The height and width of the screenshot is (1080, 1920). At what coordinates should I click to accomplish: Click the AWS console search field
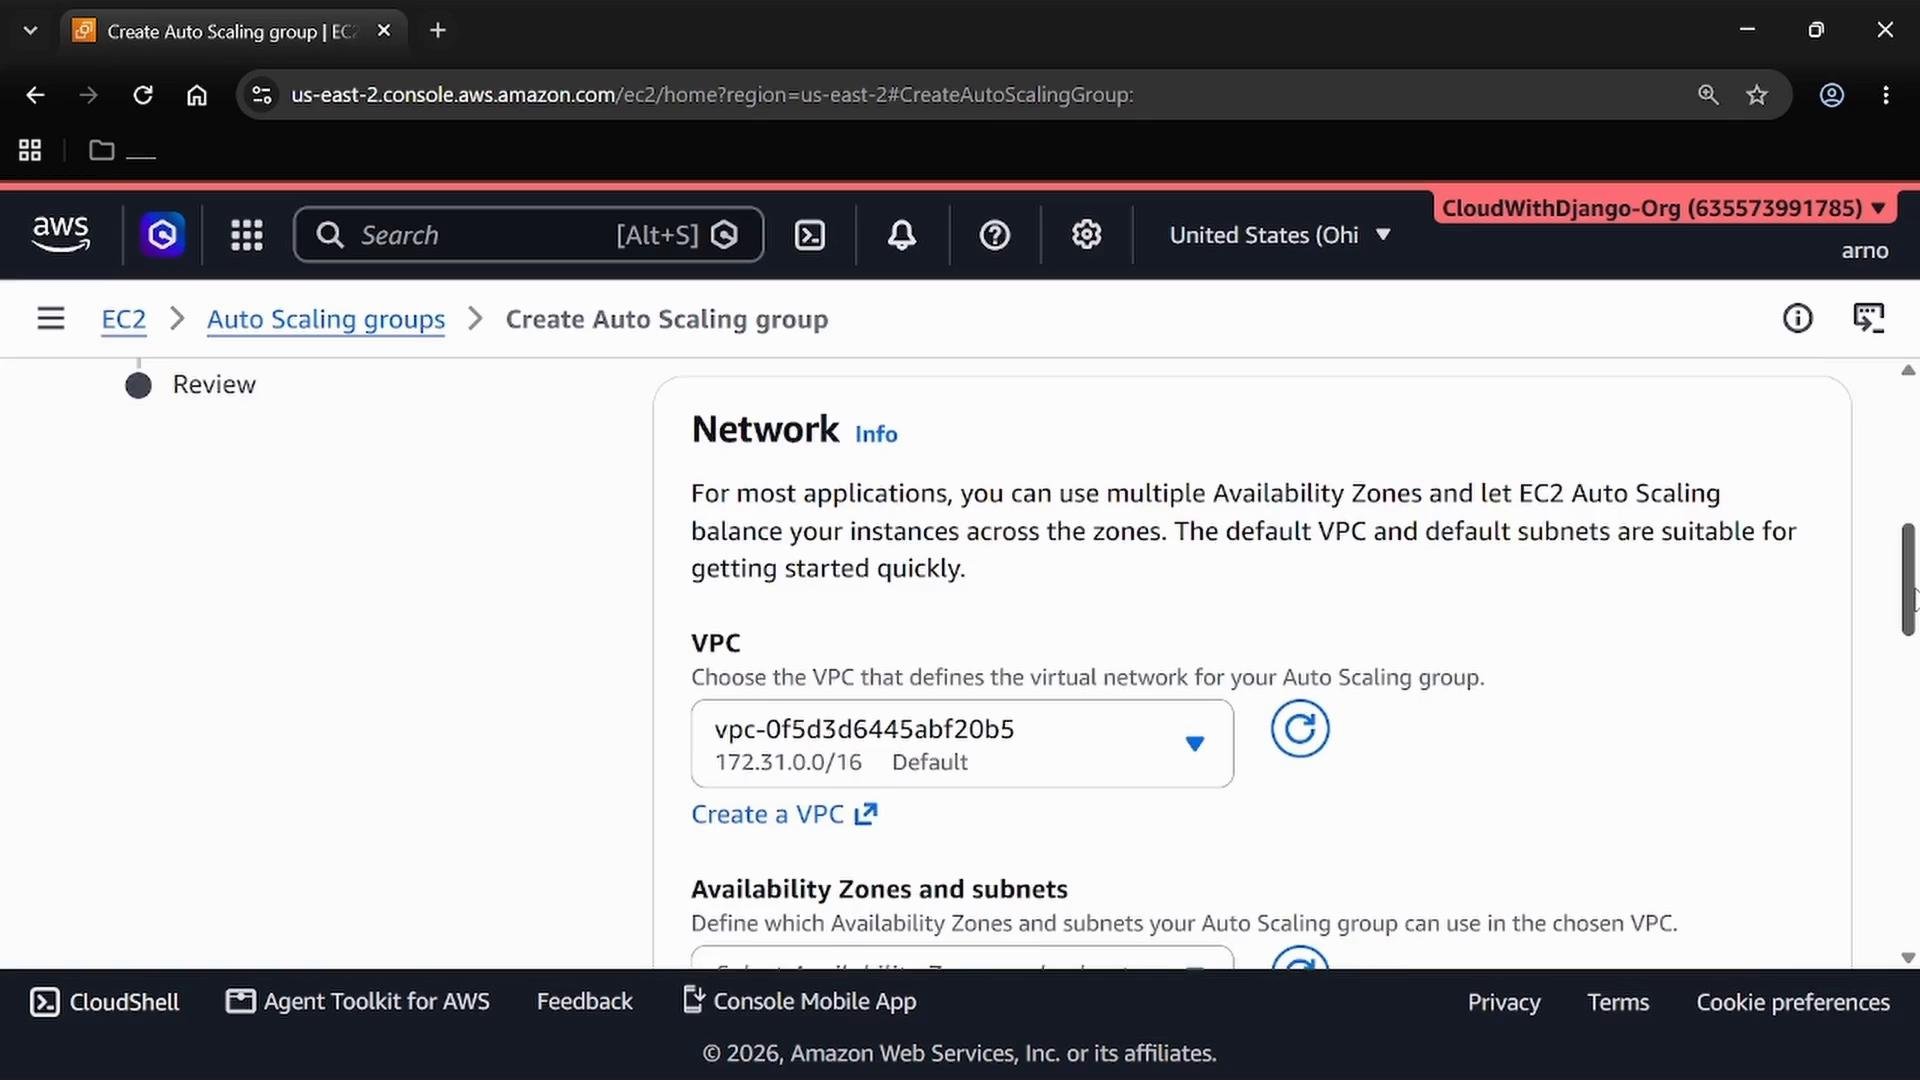coord(528,235)
